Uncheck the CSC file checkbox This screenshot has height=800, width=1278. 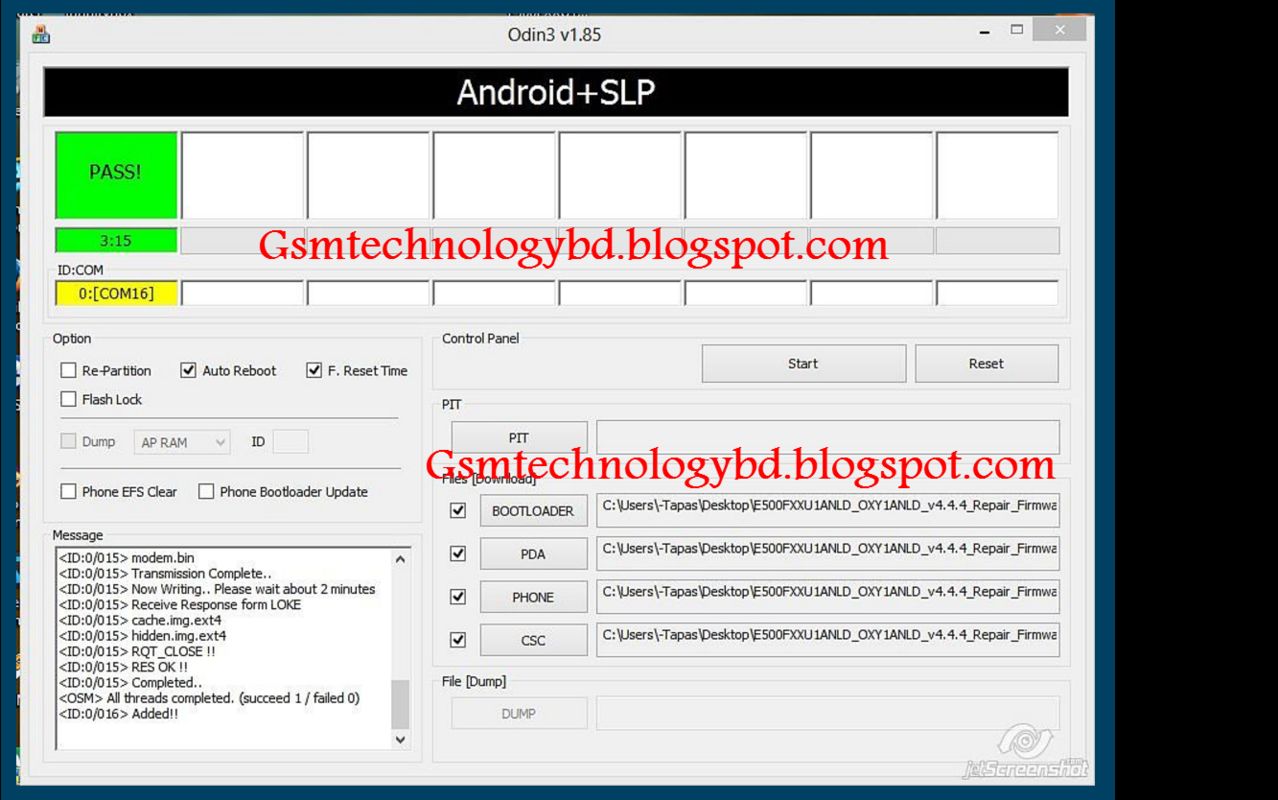coord(458,640)
